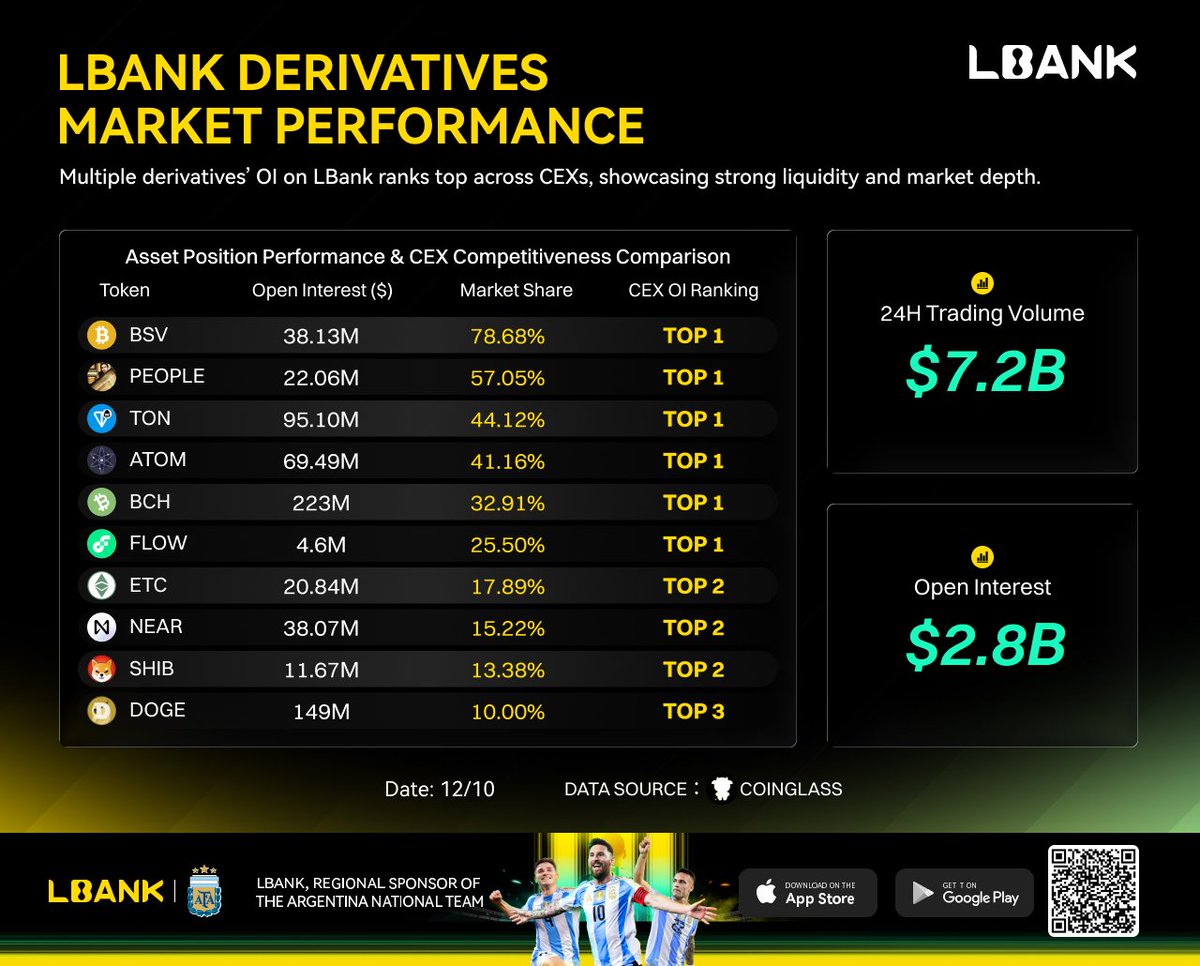The width and height of the screenshot is (1200, 966).
Task: Click the 15.22% market share value
Action: tap(508, 629)
